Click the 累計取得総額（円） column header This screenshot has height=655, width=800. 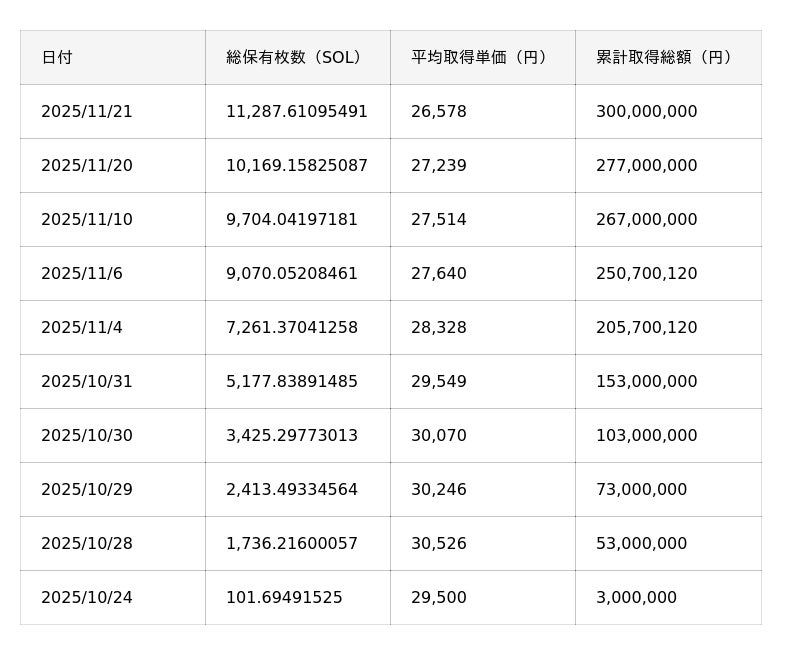667,58
